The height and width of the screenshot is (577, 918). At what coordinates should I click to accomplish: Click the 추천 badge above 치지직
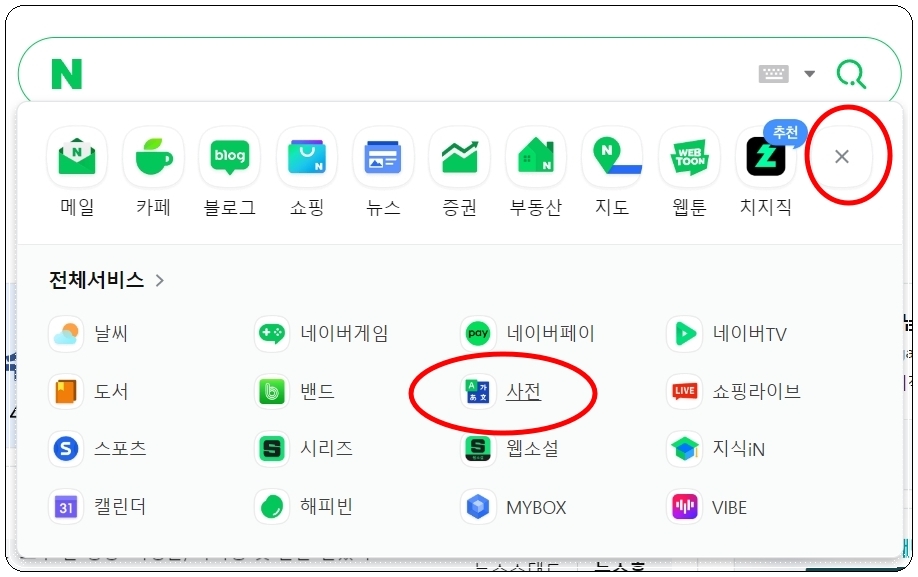coord(785,133)
